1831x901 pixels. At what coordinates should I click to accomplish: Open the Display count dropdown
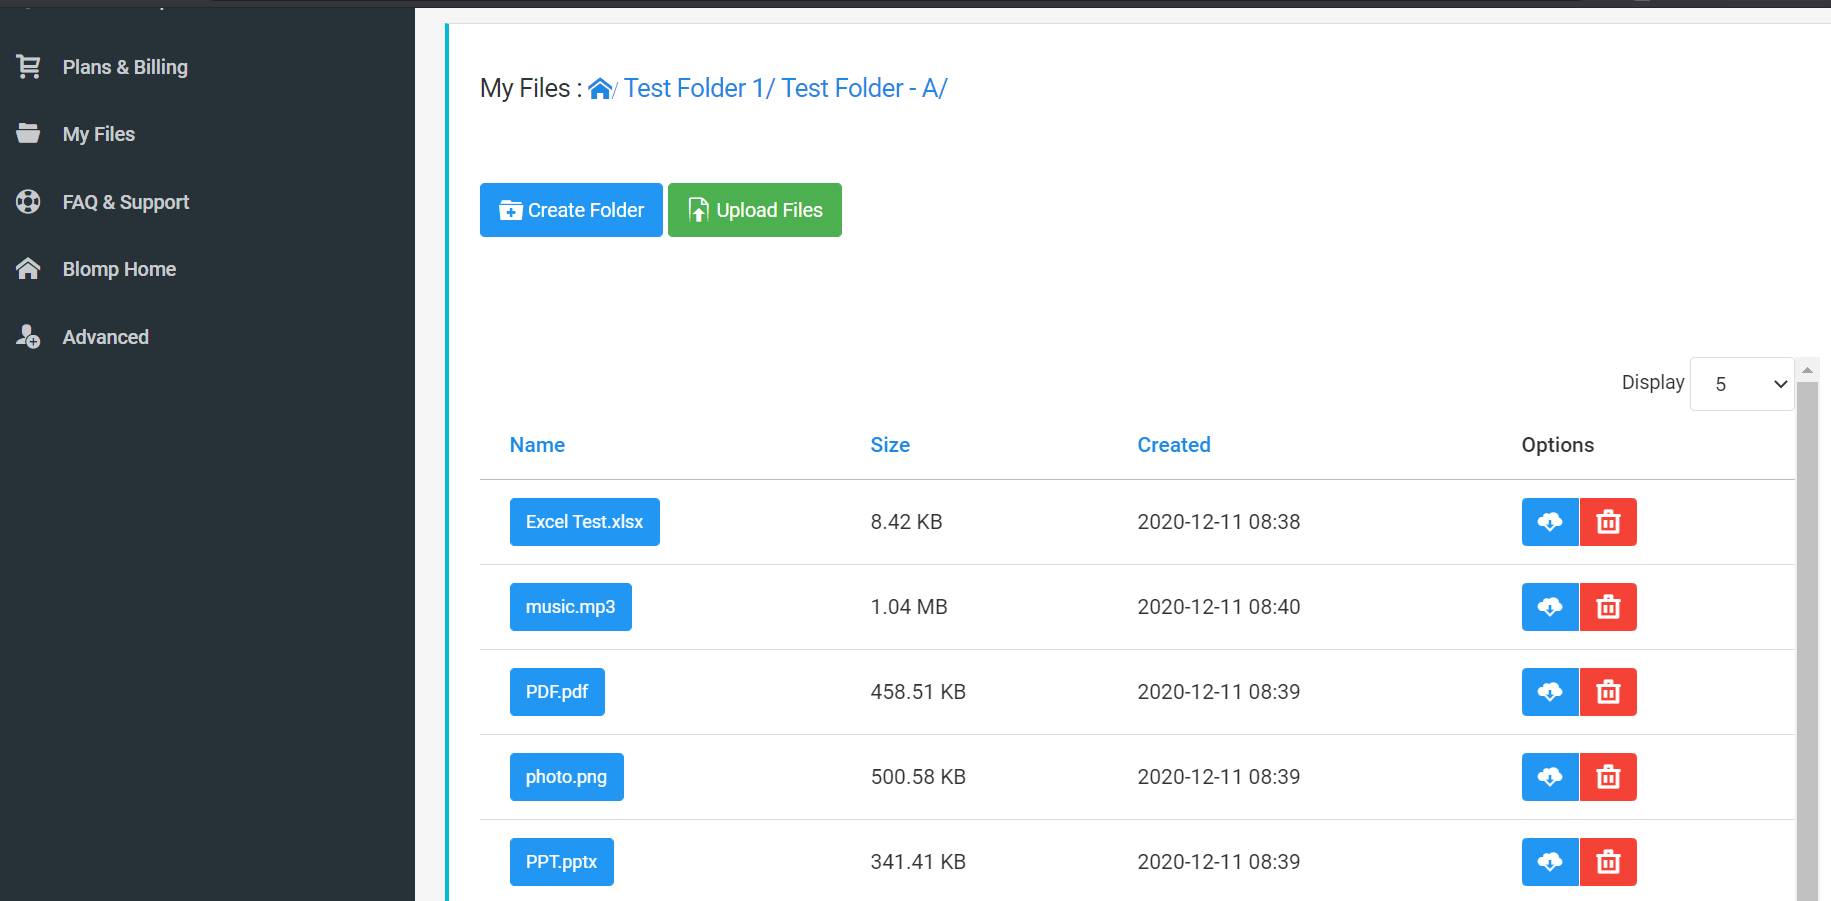(x=1741, y=384)
